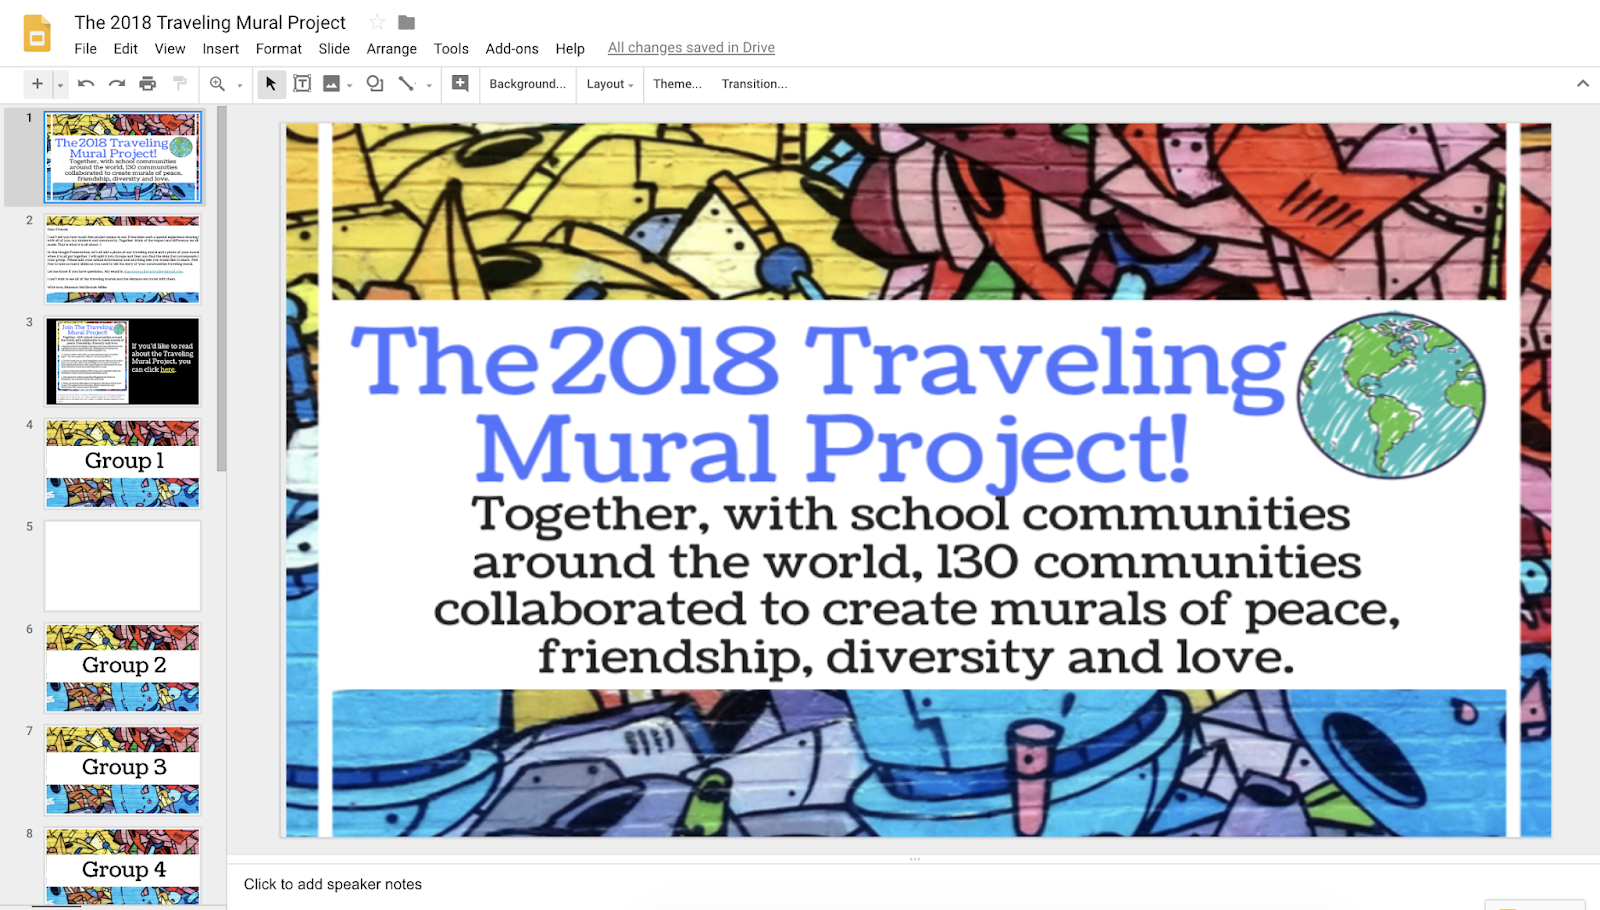This screenshot has height=910, width=1600.
Task: Open the View menu
Action: click(x=170, y=48)
